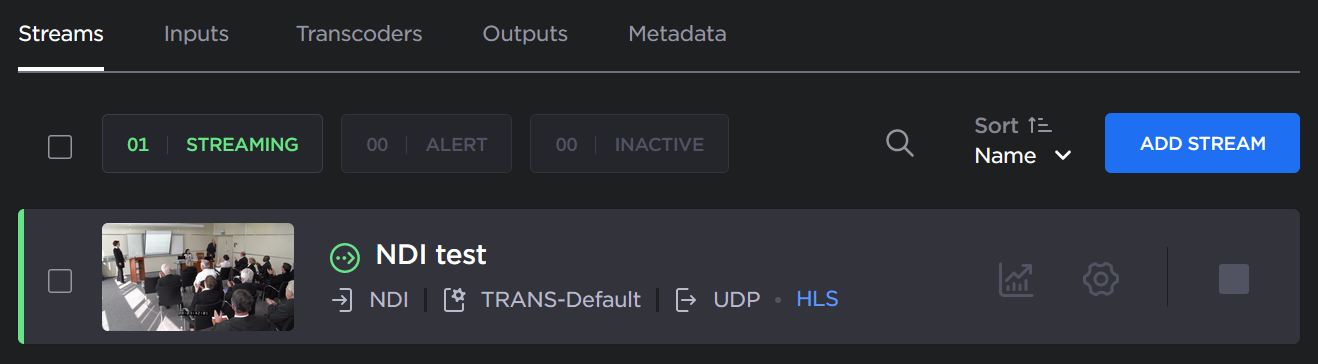The image size is (1318, 364).
Task: Open the search magnifier icon
Action: pos(900,143)
